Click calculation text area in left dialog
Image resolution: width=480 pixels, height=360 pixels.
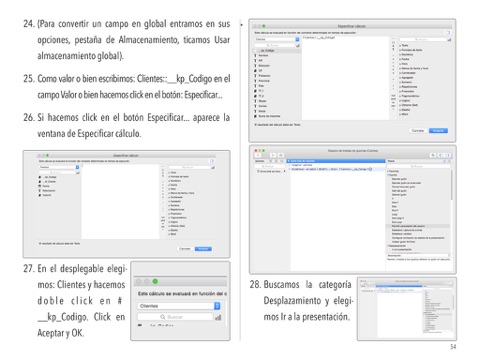(120, 201)
